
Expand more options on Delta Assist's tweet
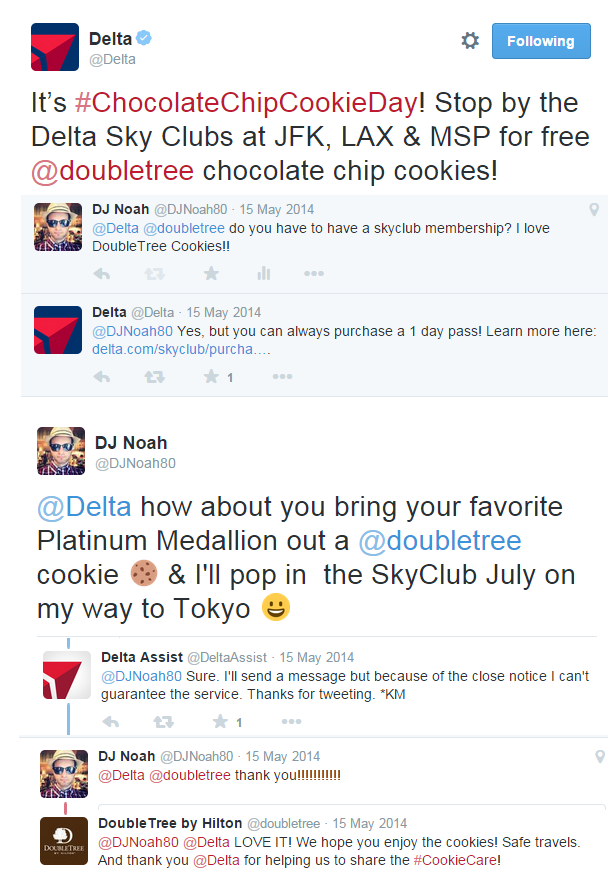click(x=292, y=721)
